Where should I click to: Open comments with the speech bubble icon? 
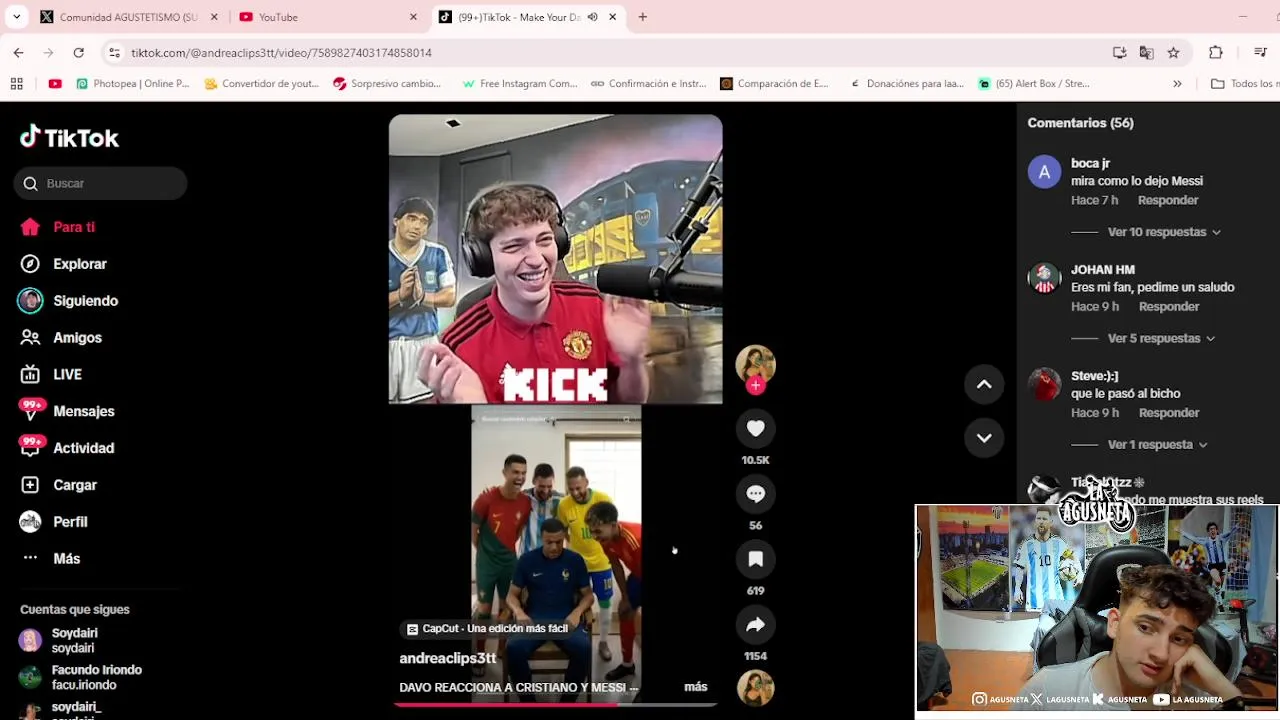[755, 494]
